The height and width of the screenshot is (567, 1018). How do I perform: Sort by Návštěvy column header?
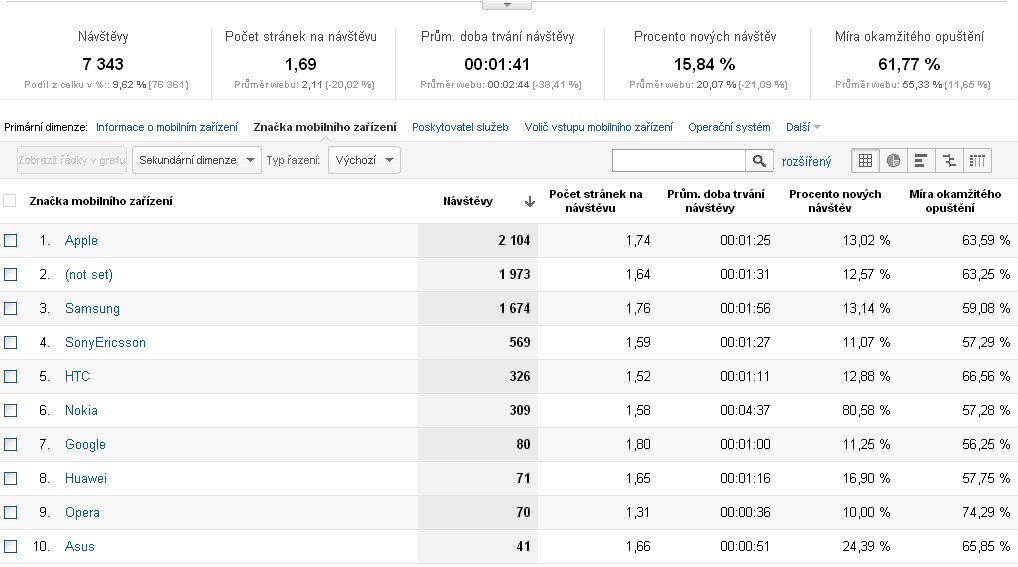click(x=467, y=201)
